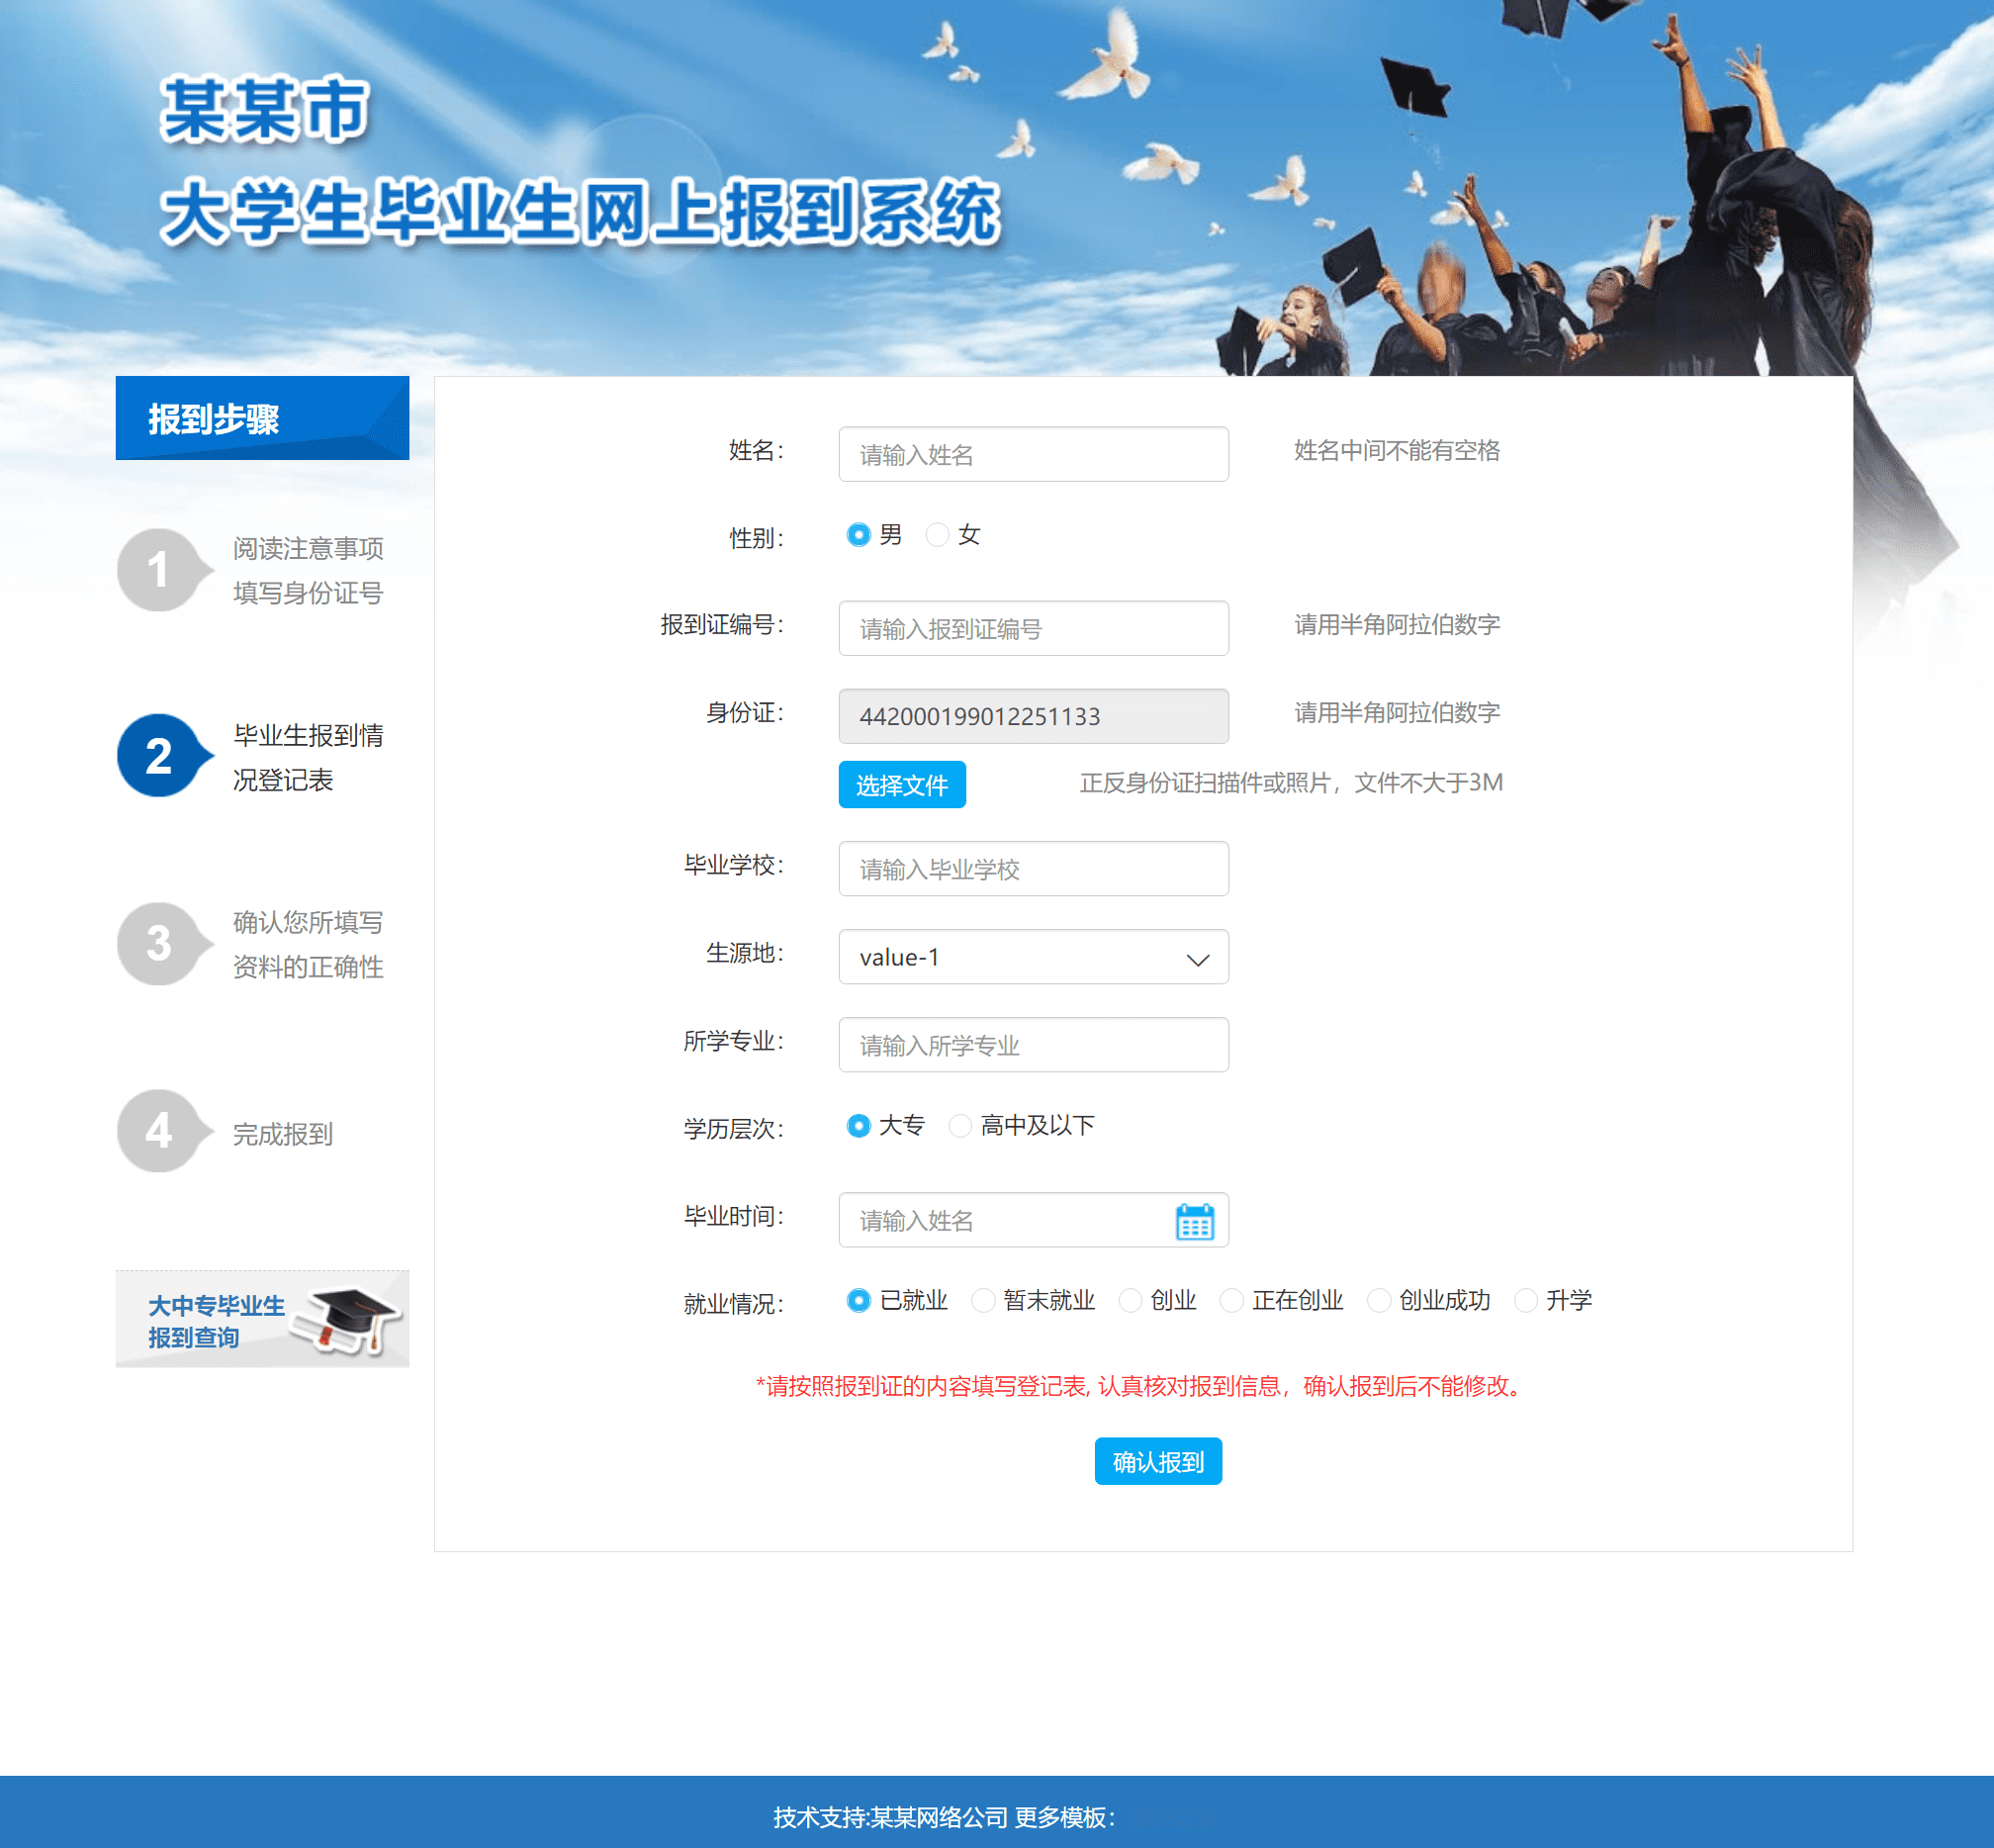
Task: Click the 某某市 heading in banner
Action: (265, 109)
